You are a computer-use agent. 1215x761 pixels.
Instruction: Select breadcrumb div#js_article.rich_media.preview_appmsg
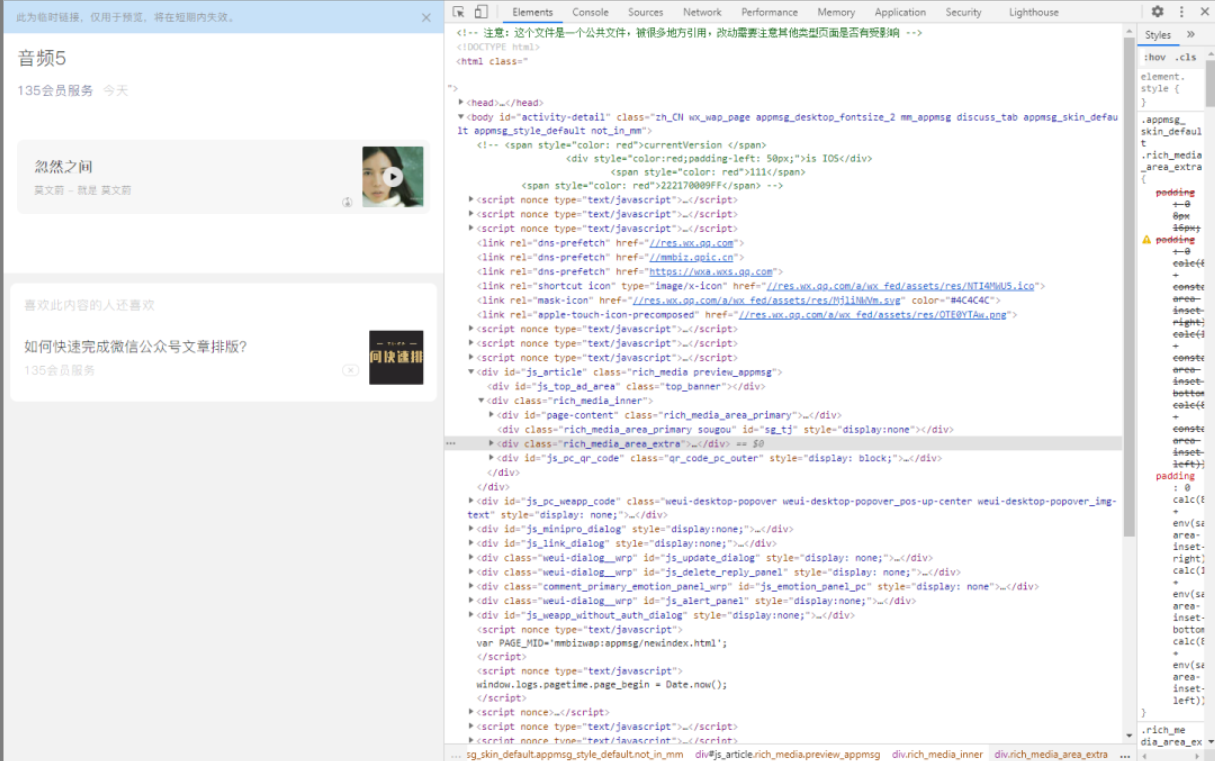pos(787,754)
